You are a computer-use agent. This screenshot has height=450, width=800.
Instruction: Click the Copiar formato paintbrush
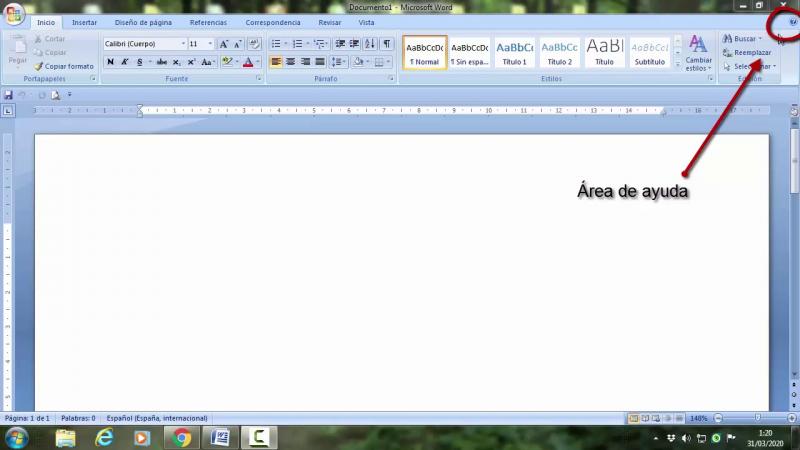coord(63,66)
